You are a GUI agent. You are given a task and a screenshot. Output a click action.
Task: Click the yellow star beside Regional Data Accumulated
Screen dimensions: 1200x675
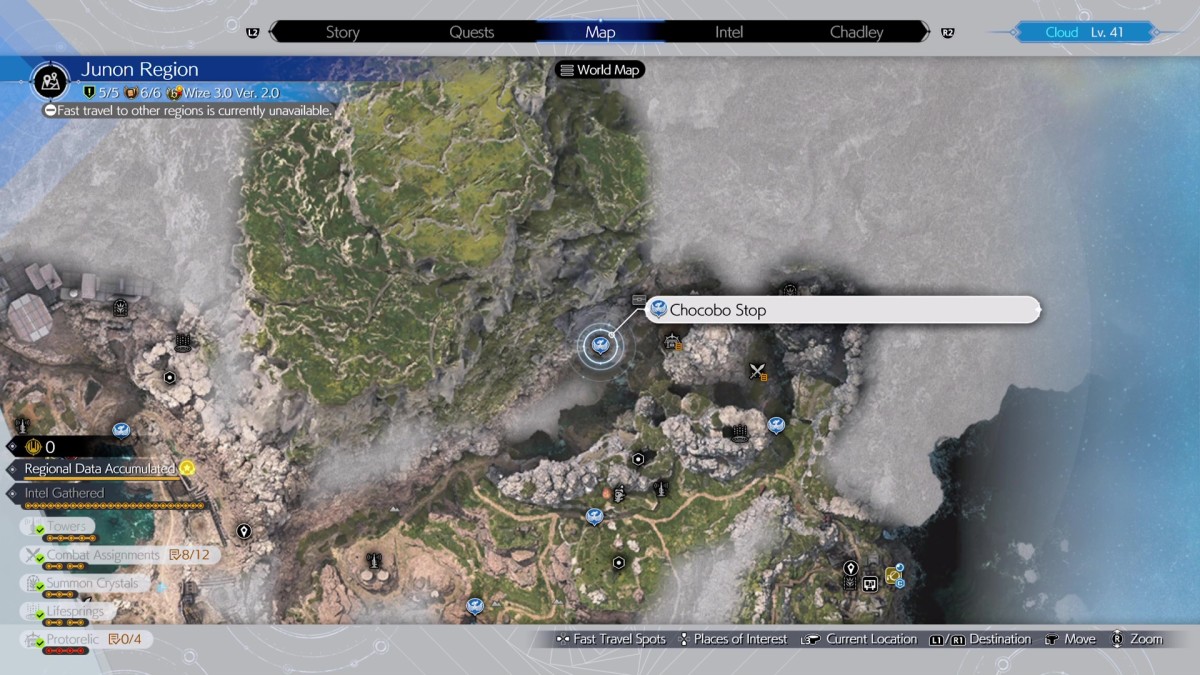pos(186,468)
